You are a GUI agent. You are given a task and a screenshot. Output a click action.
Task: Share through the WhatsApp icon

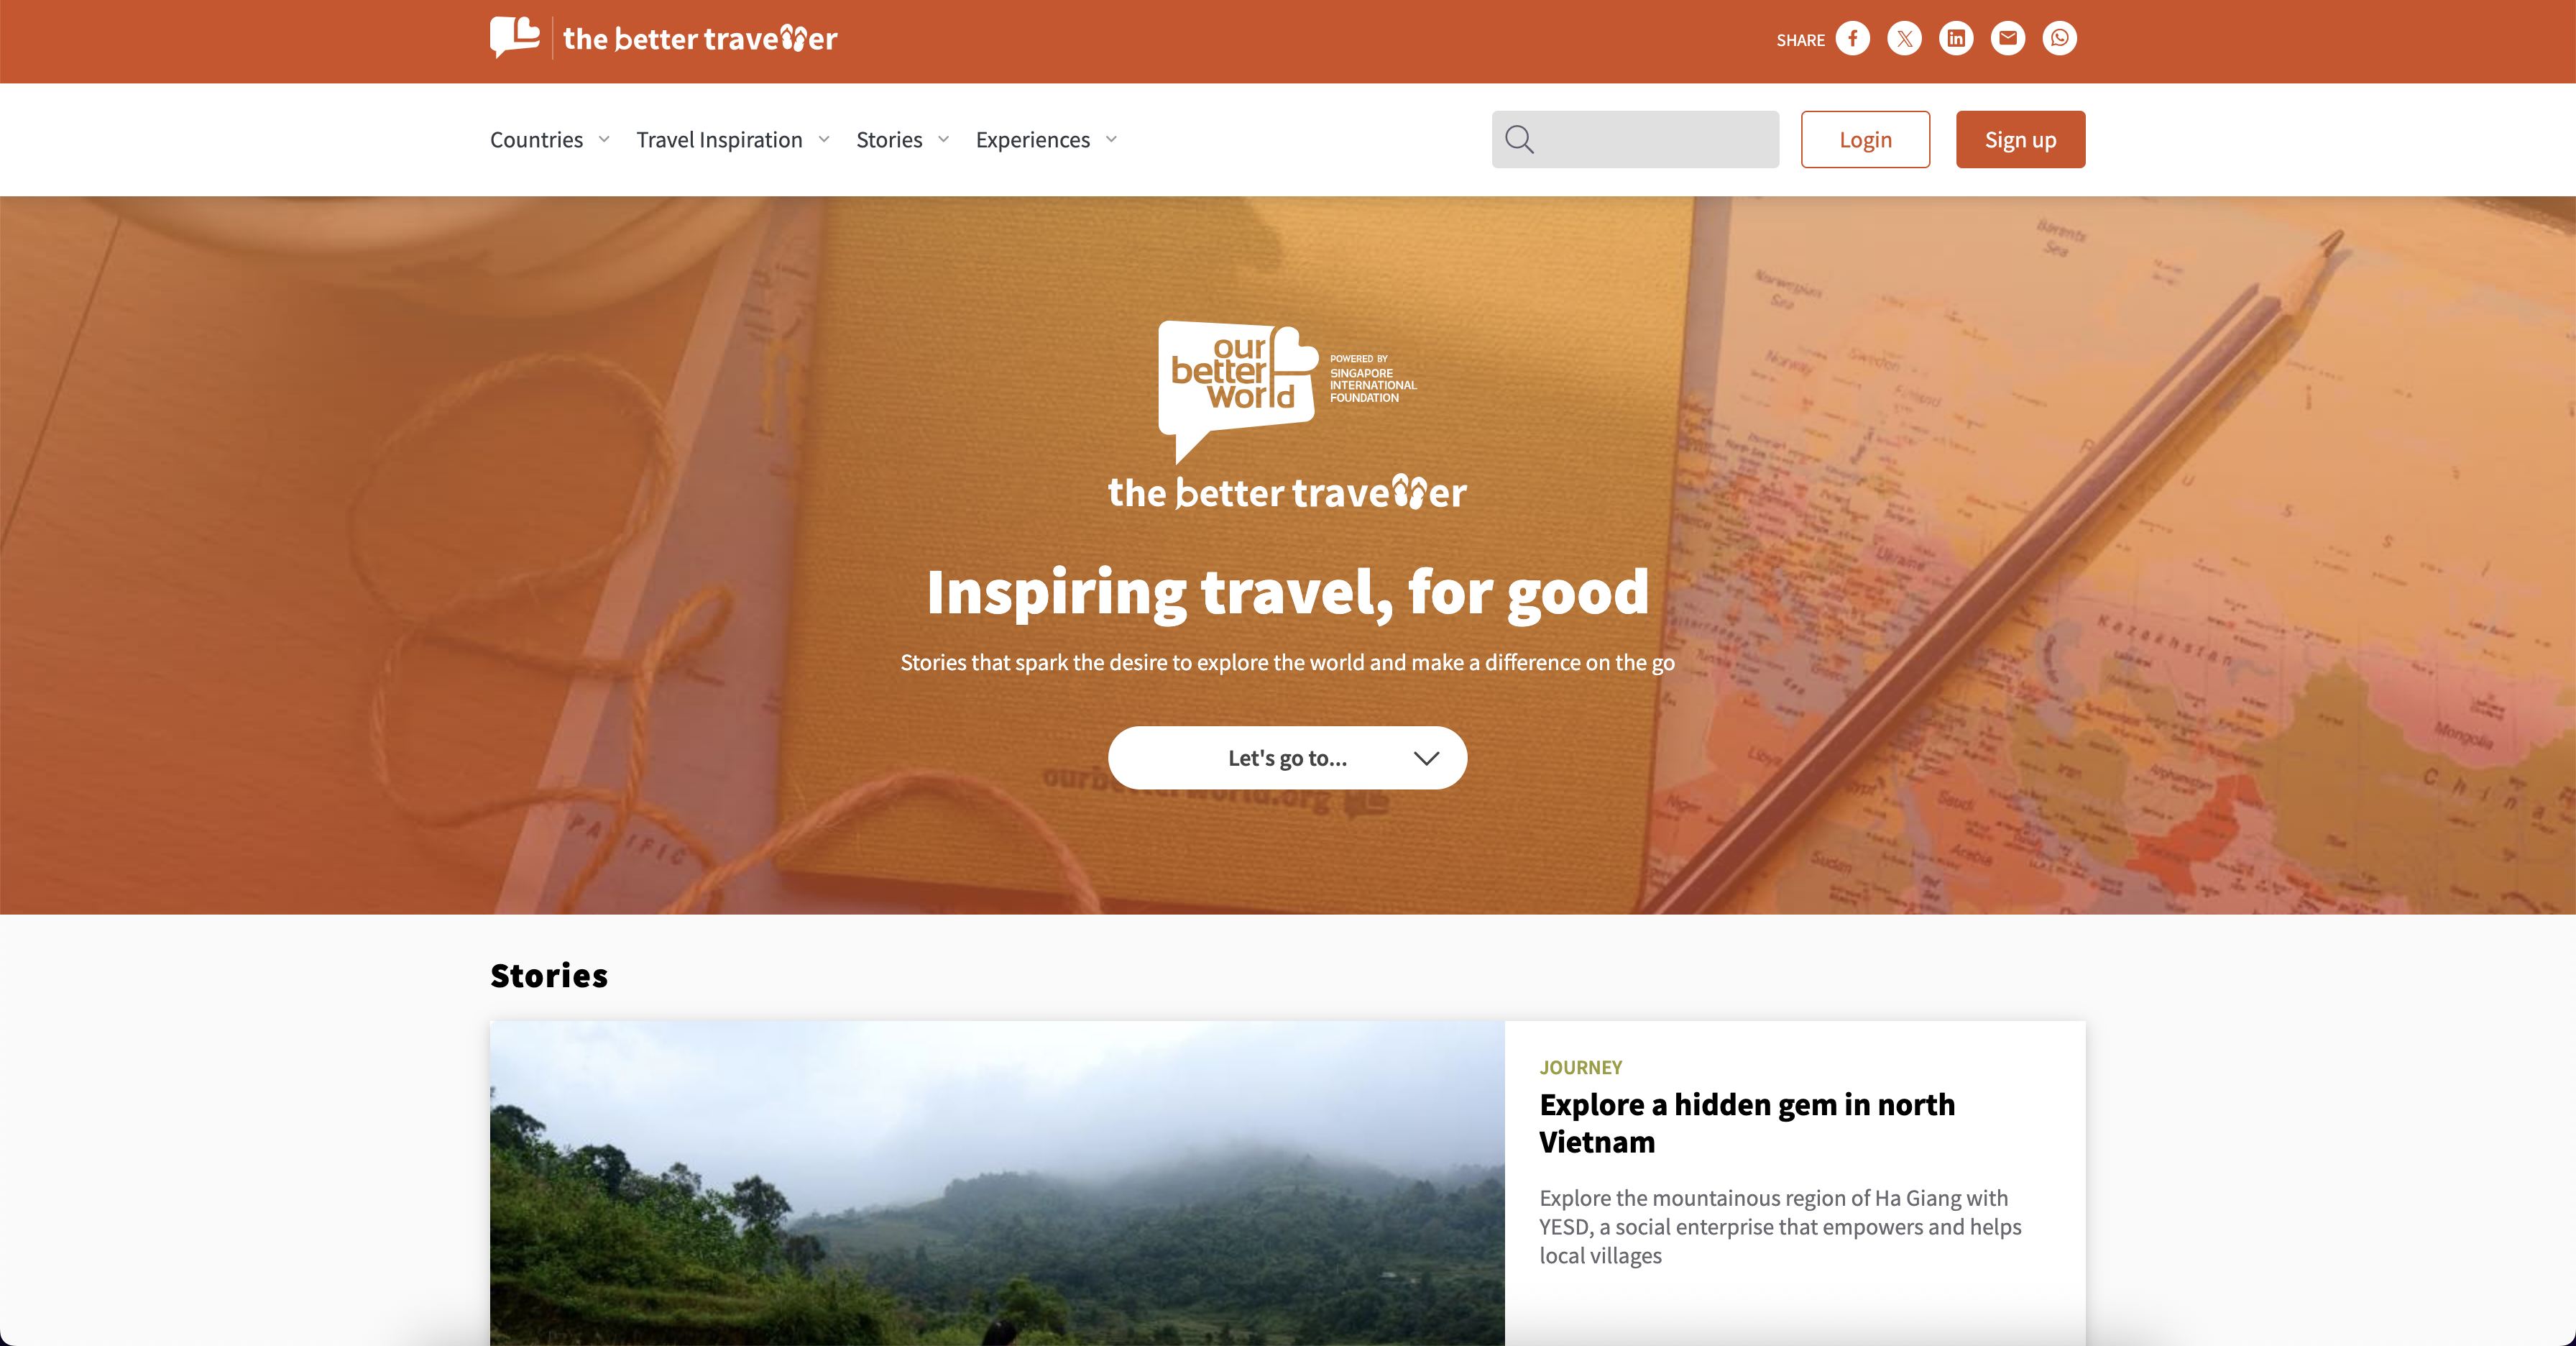(2059, 39)
